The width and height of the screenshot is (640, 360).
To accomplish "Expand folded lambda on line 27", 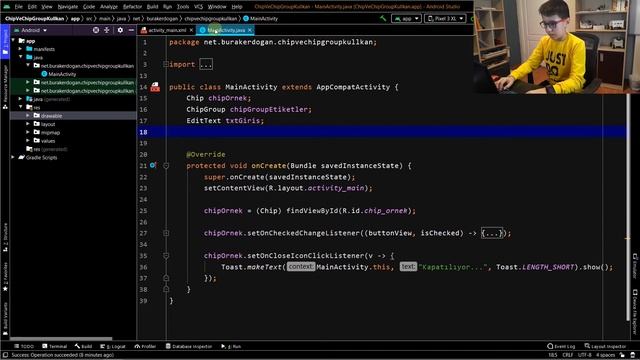I will [166, 233].
